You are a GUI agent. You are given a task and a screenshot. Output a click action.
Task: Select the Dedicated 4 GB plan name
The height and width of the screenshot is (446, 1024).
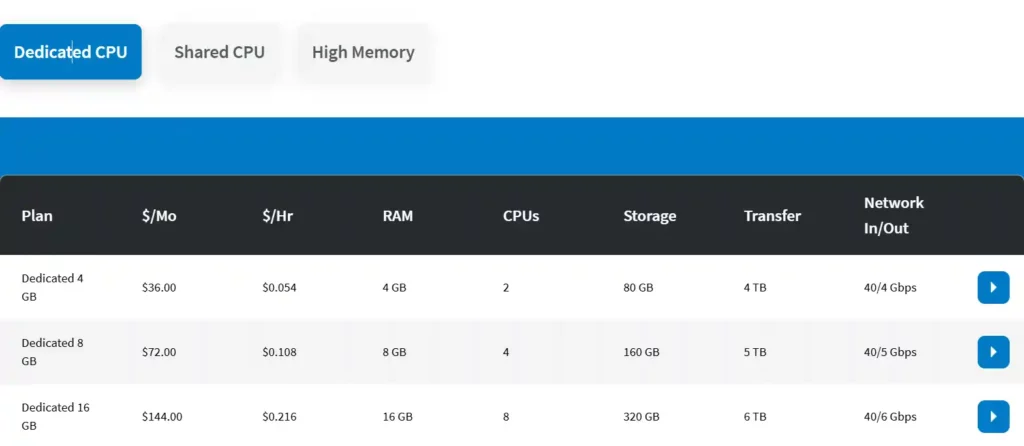point(52,287)
